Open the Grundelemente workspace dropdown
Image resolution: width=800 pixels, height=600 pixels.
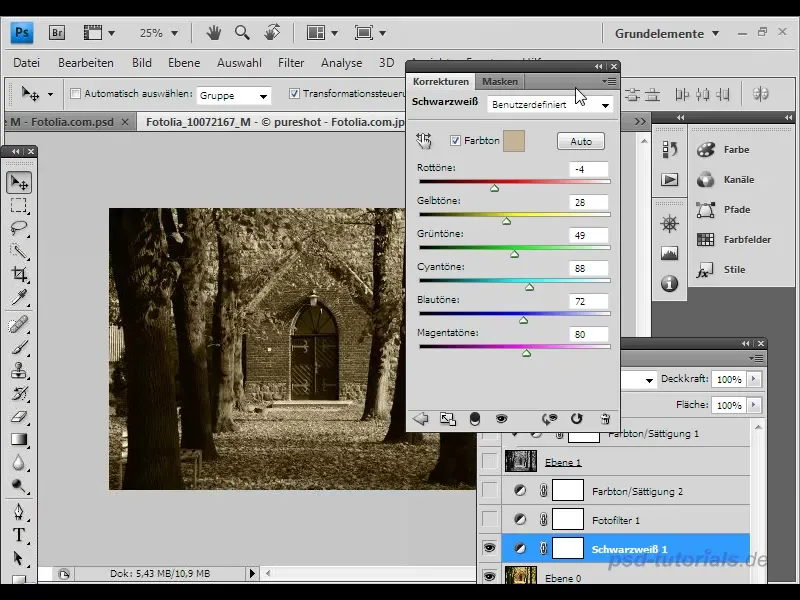point(667,34)
